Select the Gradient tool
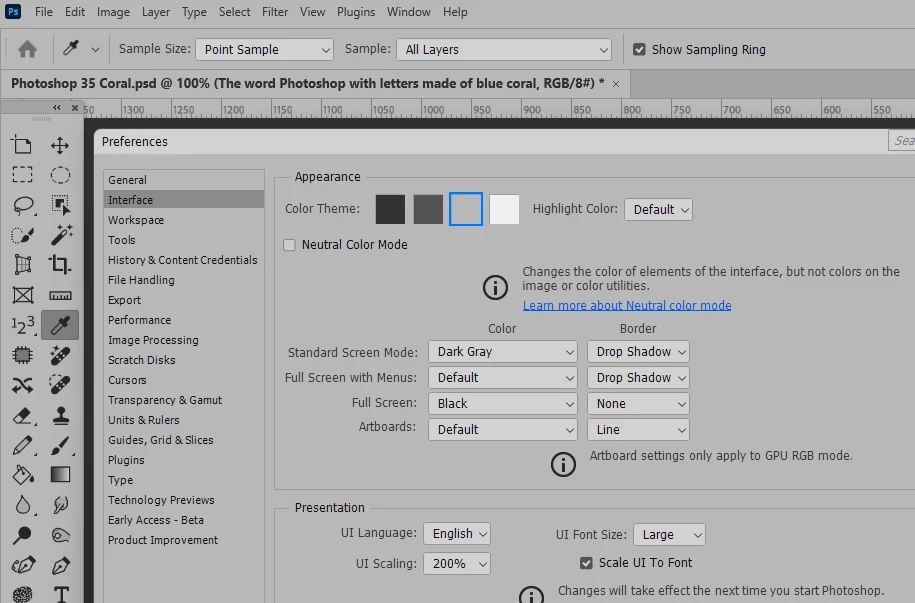This screenshot has width=915, height=603. pyautogui.click(x=60, y=475)
